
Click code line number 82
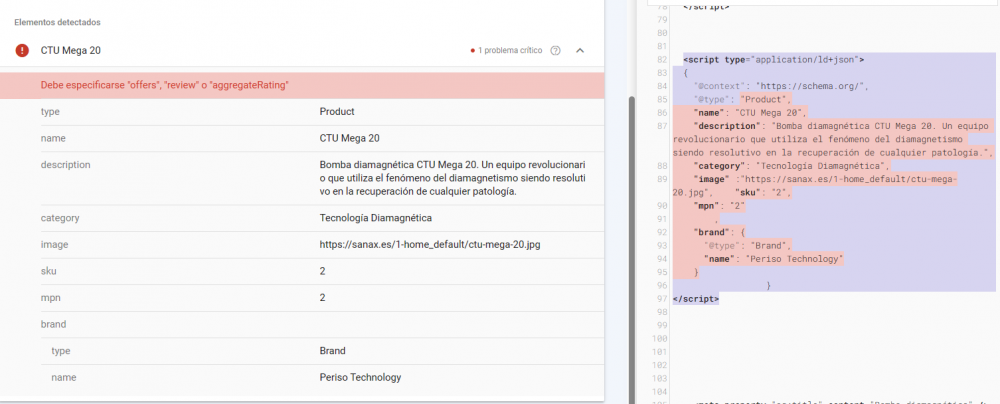pos(661,59)
